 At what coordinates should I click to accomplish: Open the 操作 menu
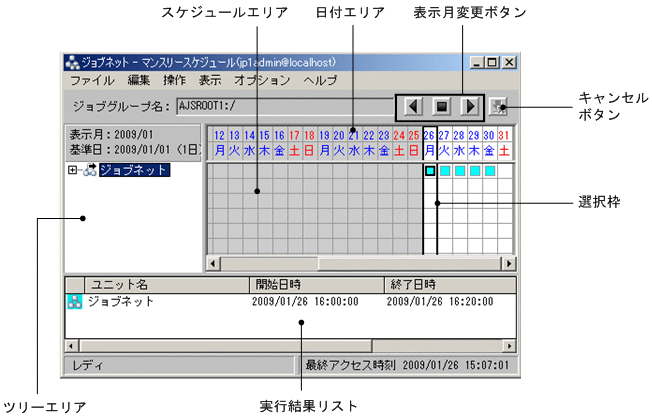coord(174,80)
